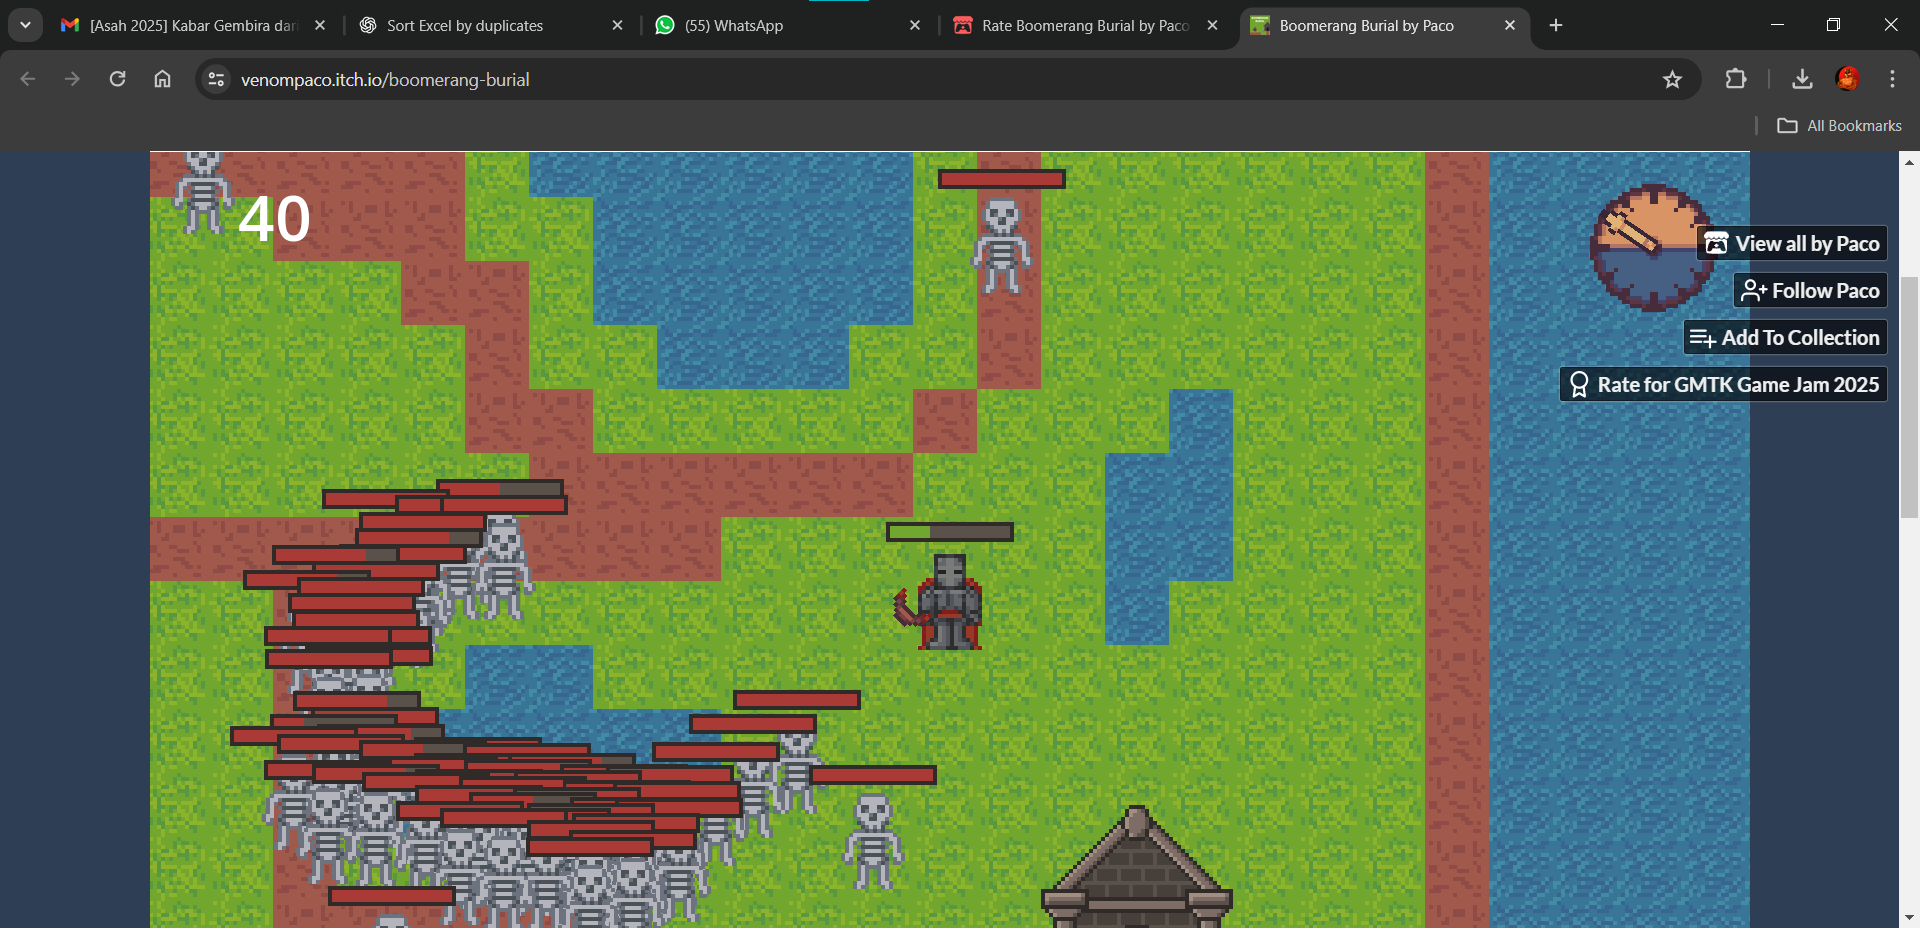Click the kill counter showing 40

(274, 219)
